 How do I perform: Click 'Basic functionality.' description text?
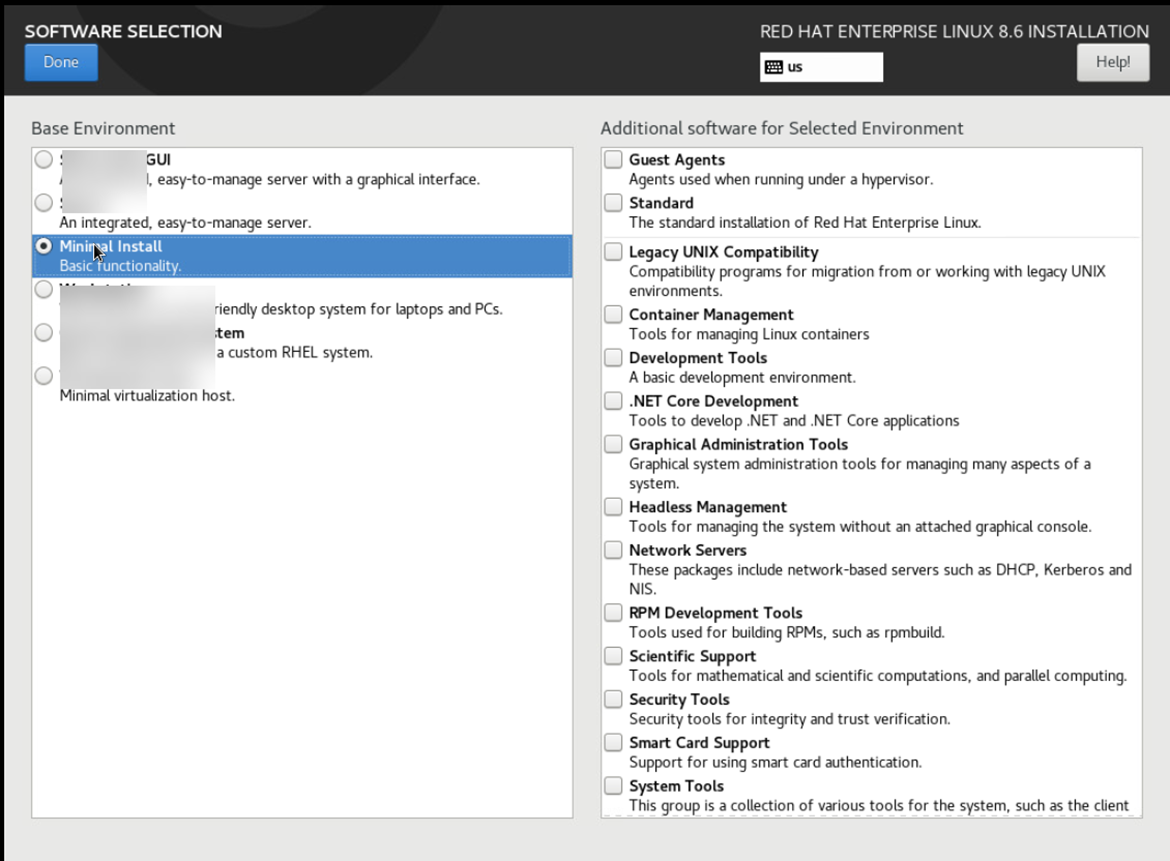coord(120,266)
